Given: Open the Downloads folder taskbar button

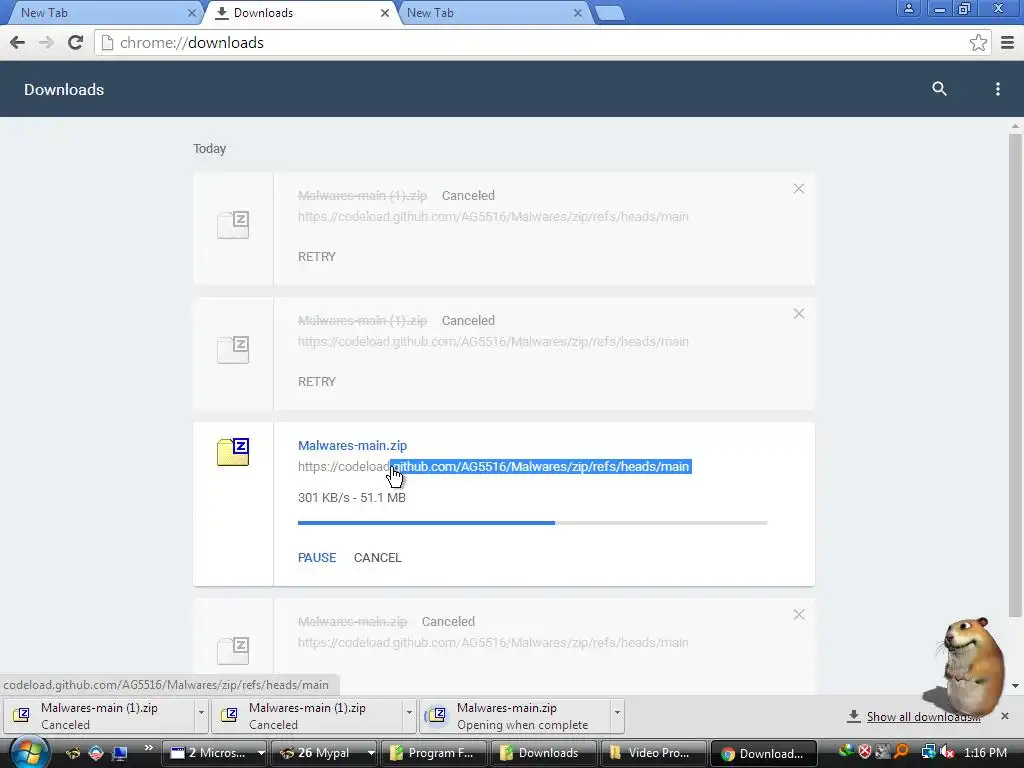Looking at the screenshot, I should (543, 753).
